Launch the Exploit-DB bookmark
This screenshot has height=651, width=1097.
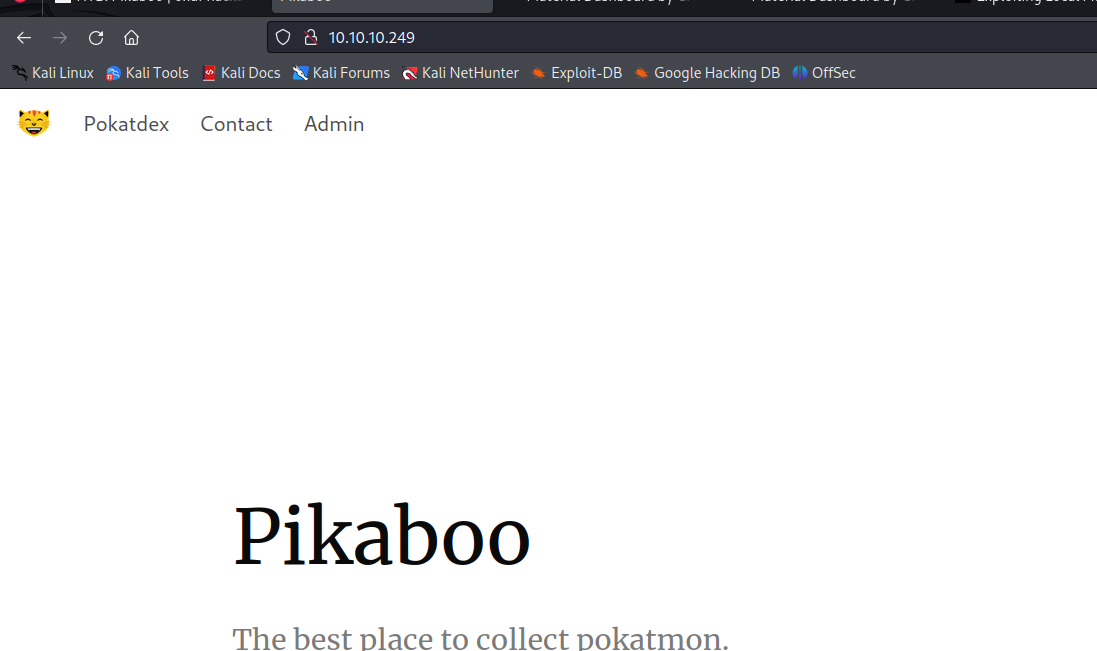(577, 73)
